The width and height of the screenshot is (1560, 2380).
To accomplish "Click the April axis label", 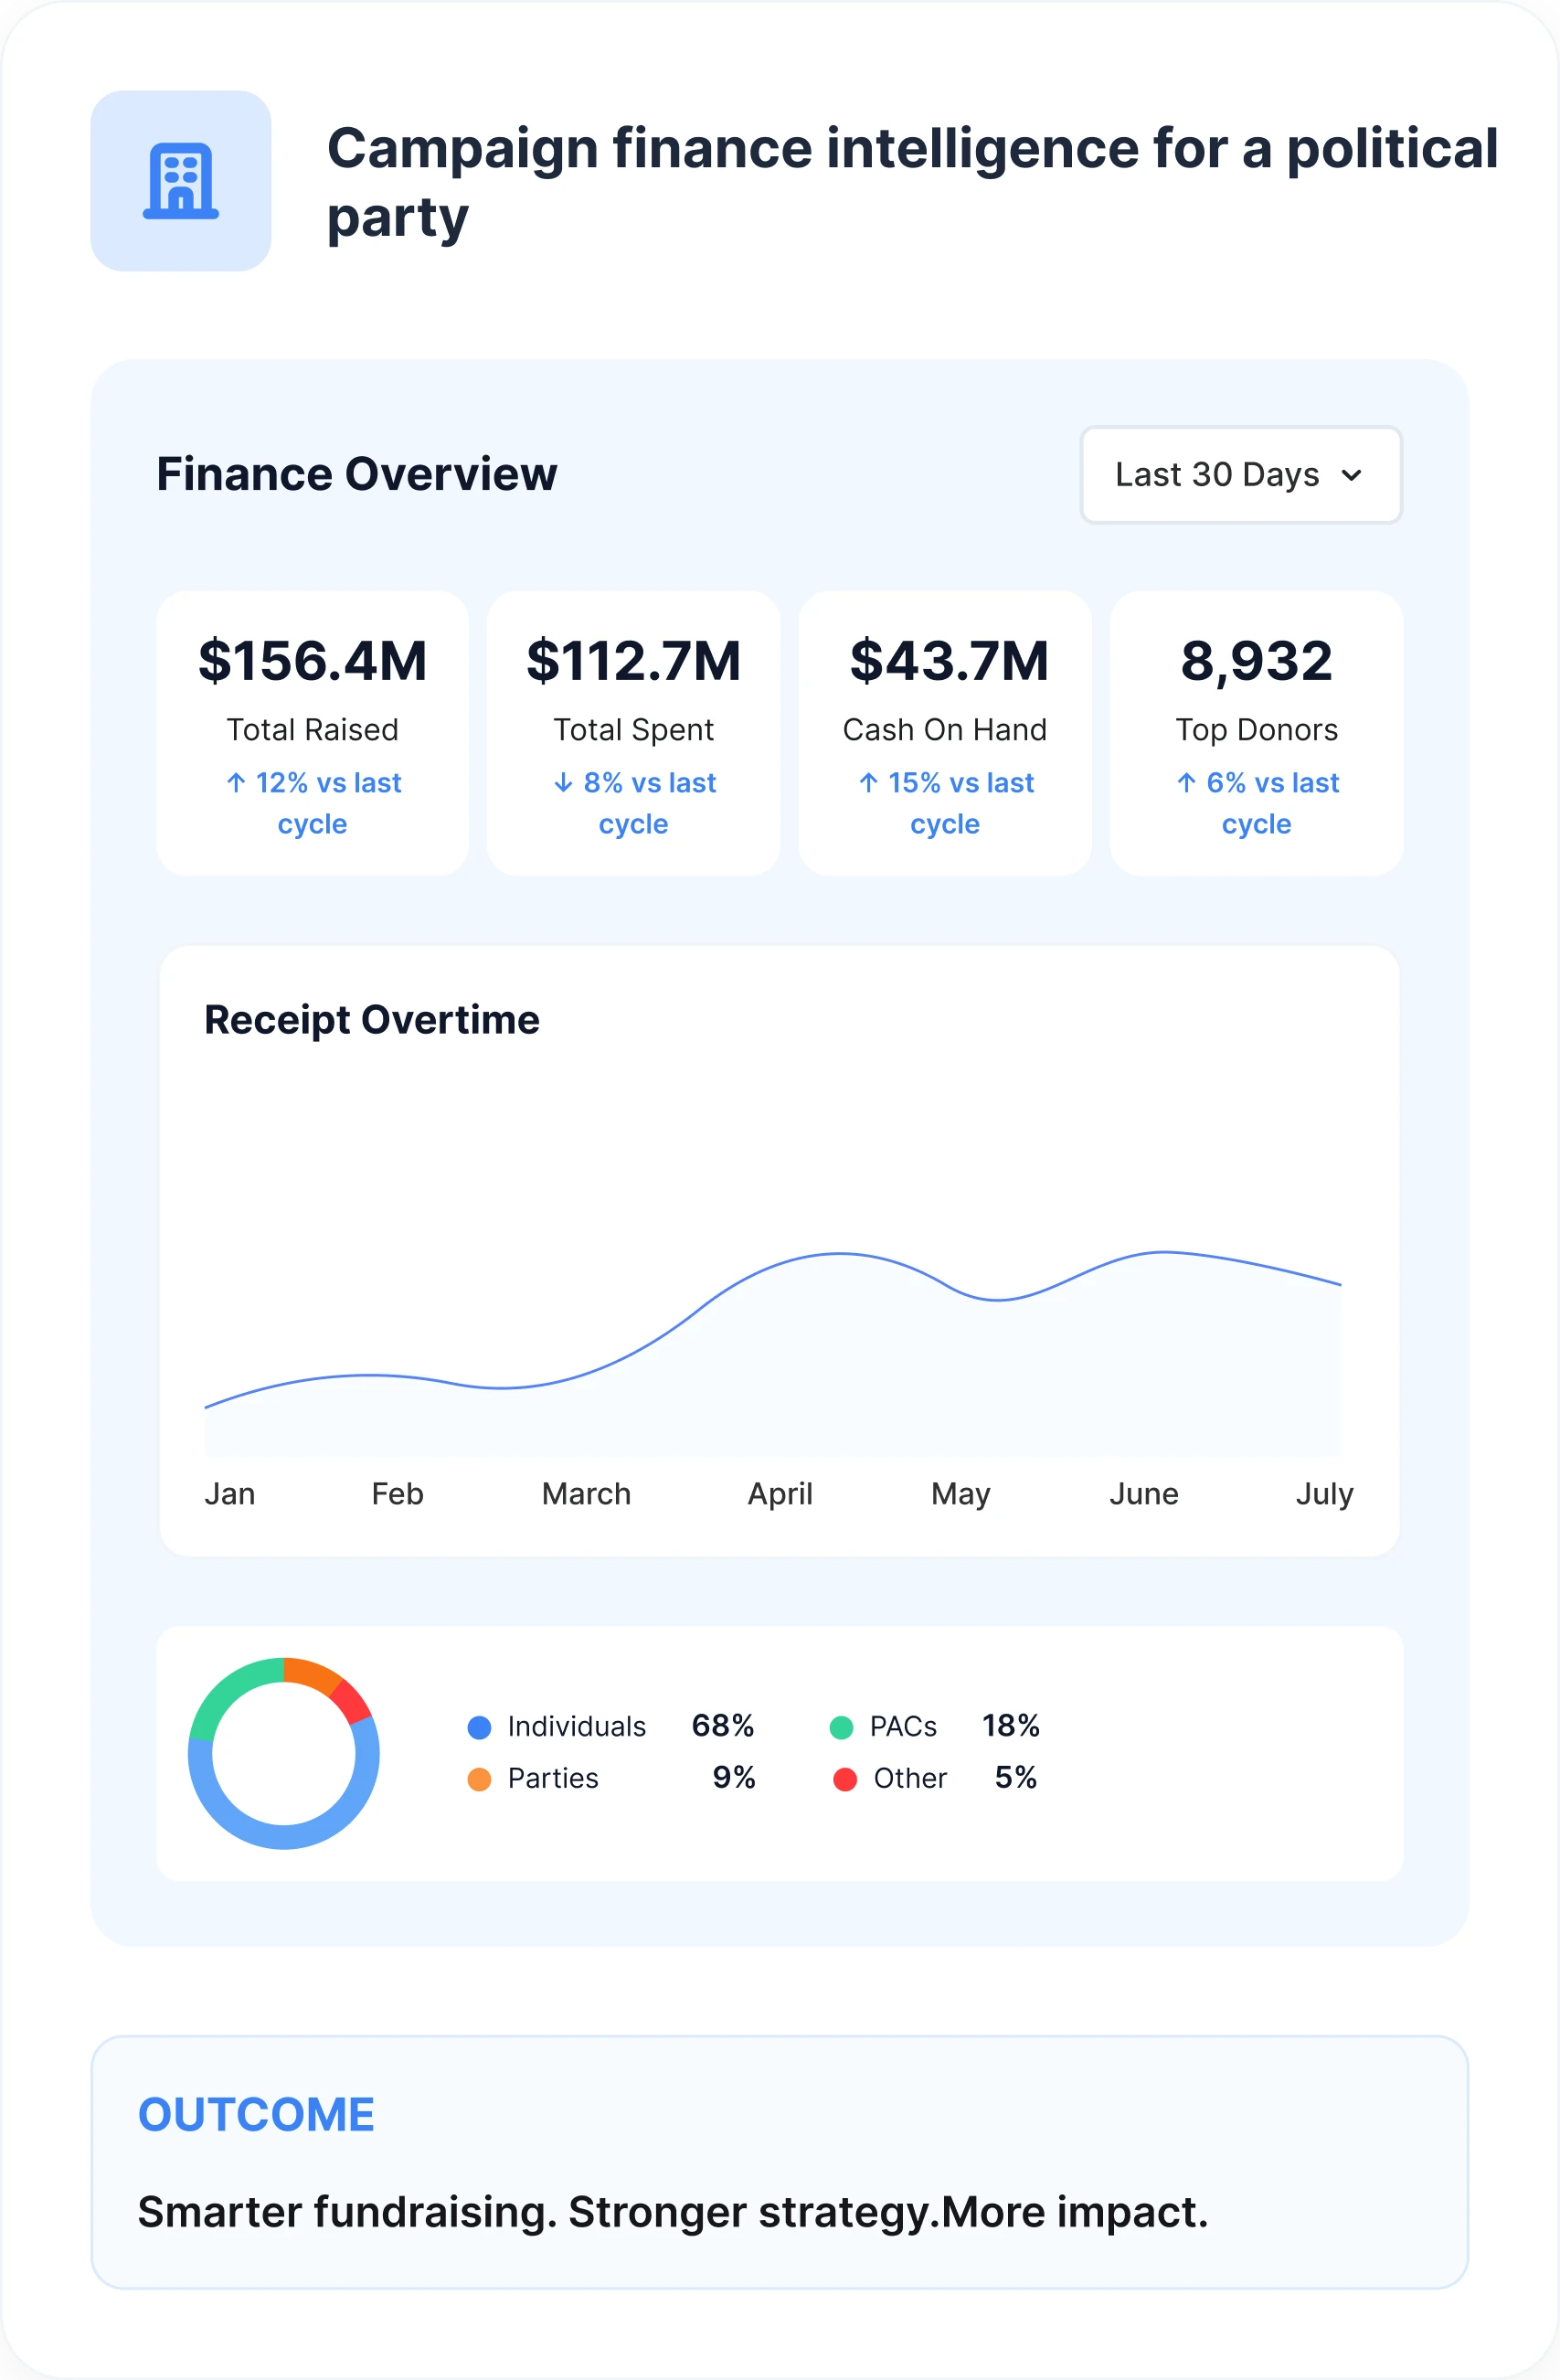I will click(x=780, y=1494).
